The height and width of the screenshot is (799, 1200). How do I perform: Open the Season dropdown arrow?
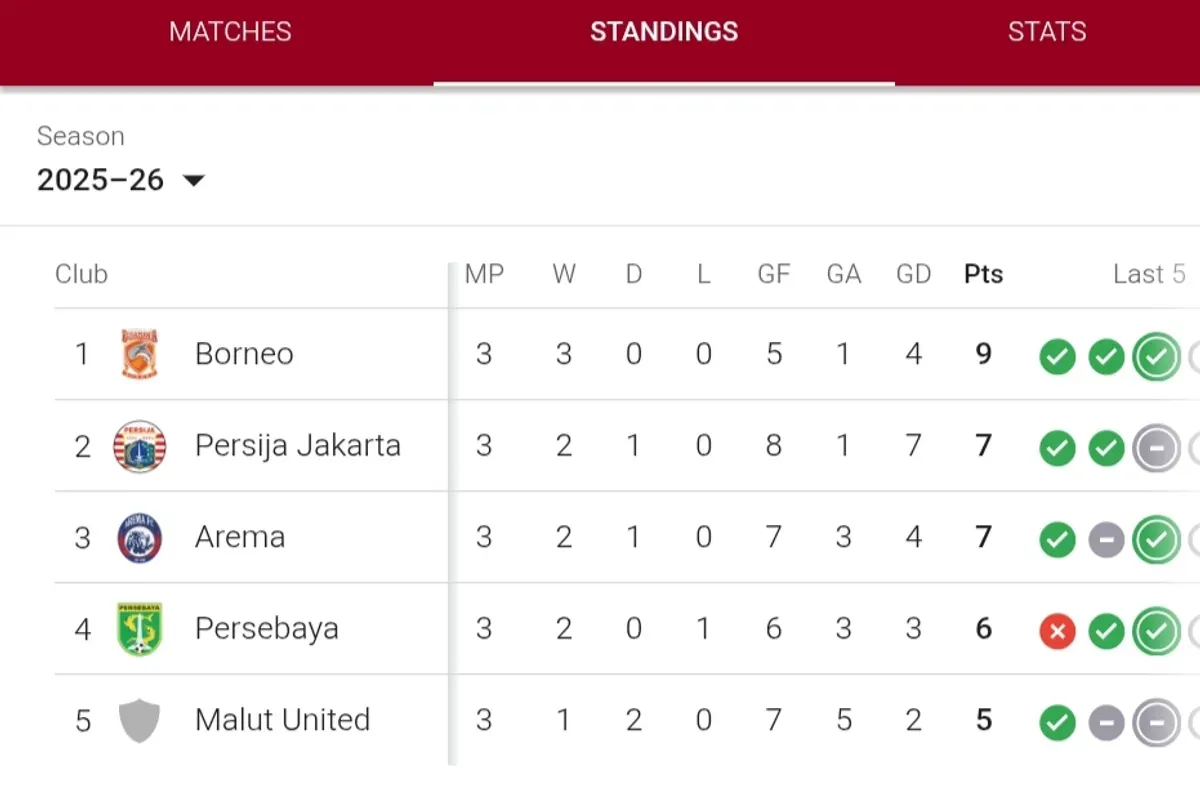tap(194, 181)
